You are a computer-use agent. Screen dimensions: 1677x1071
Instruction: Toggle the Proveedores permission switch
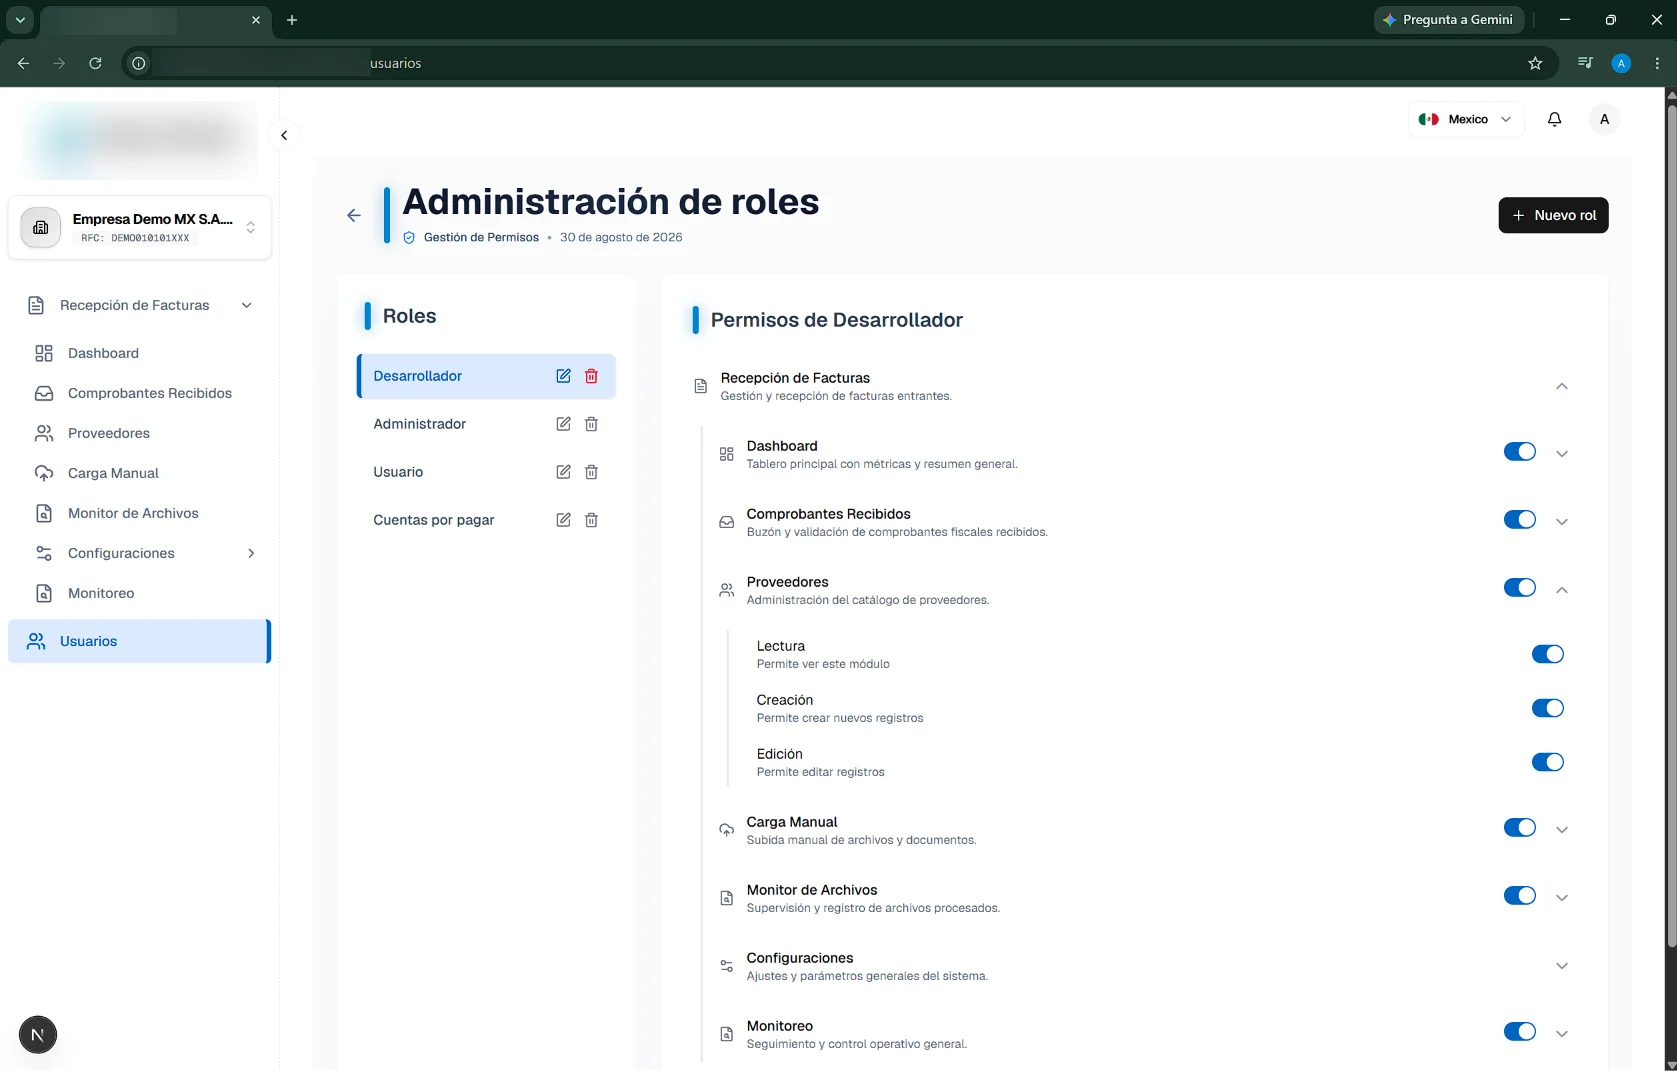tap(1519, 588)
